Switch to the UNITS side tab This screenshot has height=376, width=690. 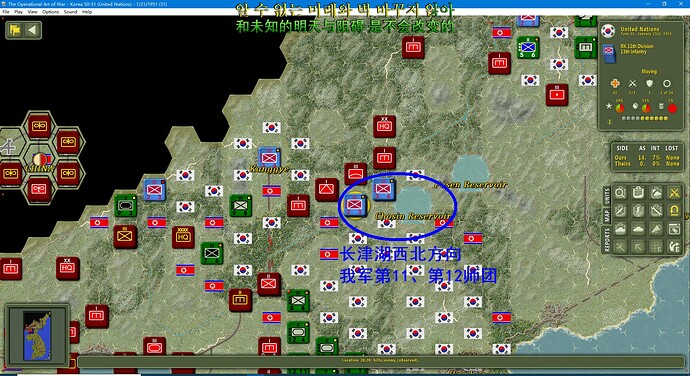click(607, 196)
